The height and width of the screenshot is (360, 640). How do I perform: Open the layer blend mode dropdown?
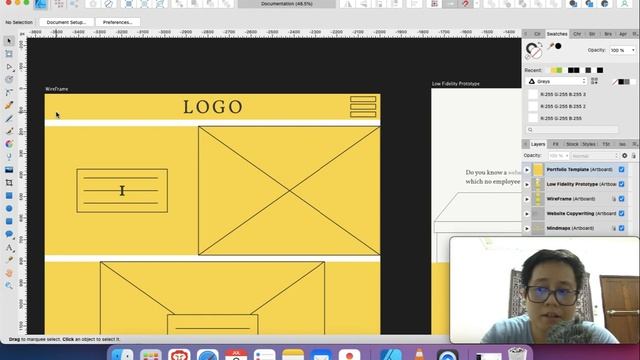pos(594,156)
